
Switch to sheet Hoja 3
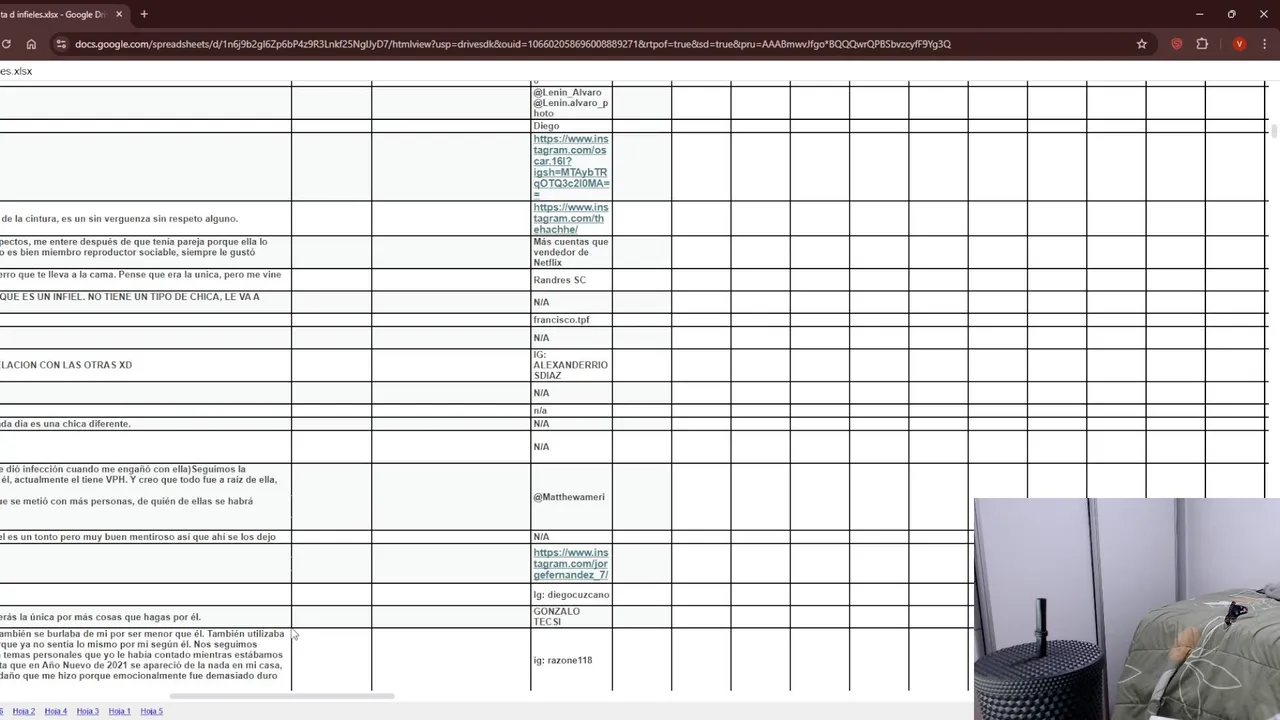pyautogui.click(x=88, y=711)
